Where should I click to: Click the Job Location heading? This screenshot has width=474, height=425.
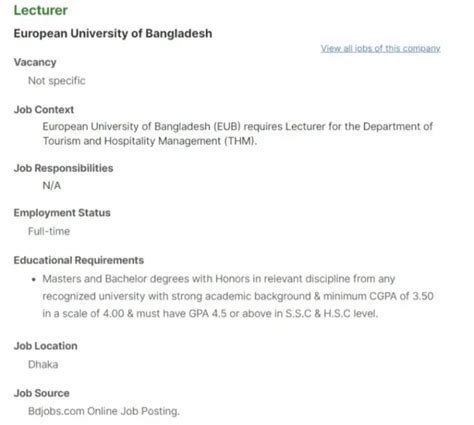[45, 346]
